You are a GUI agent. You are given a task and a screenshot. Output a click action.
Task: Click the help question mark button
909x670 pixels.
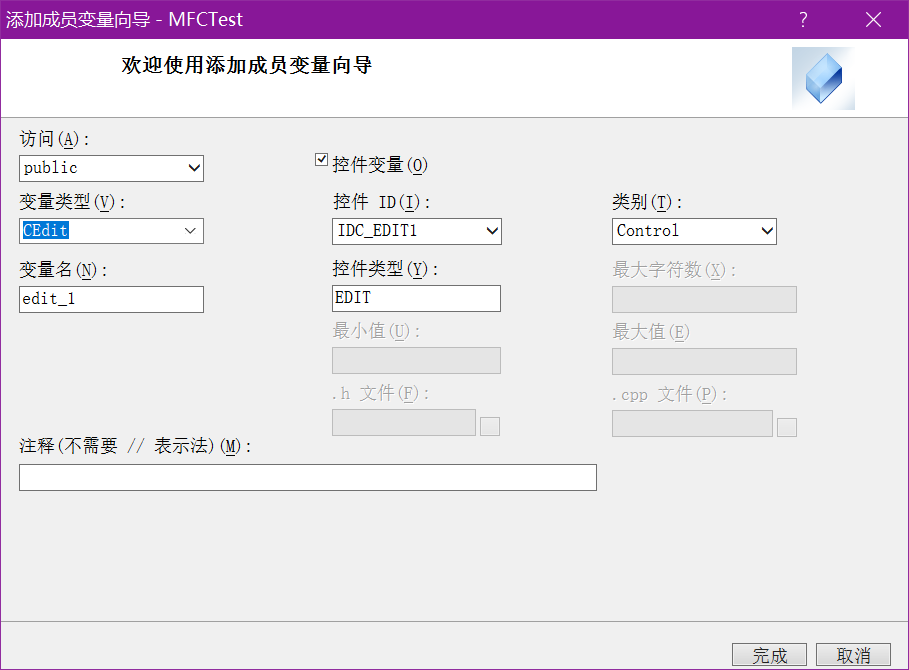(x=802, y=20)
